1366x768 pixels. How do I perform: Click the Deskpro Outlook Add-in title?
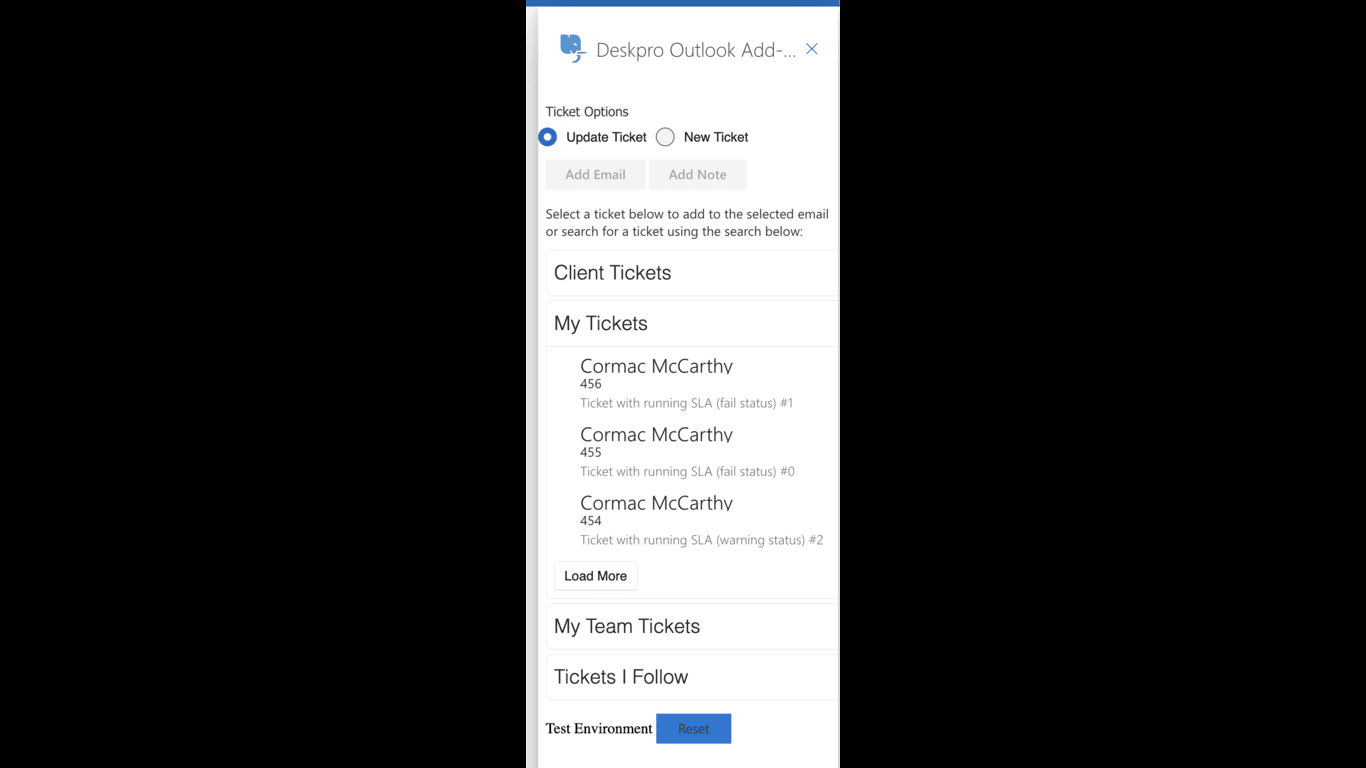pos(696,50)
